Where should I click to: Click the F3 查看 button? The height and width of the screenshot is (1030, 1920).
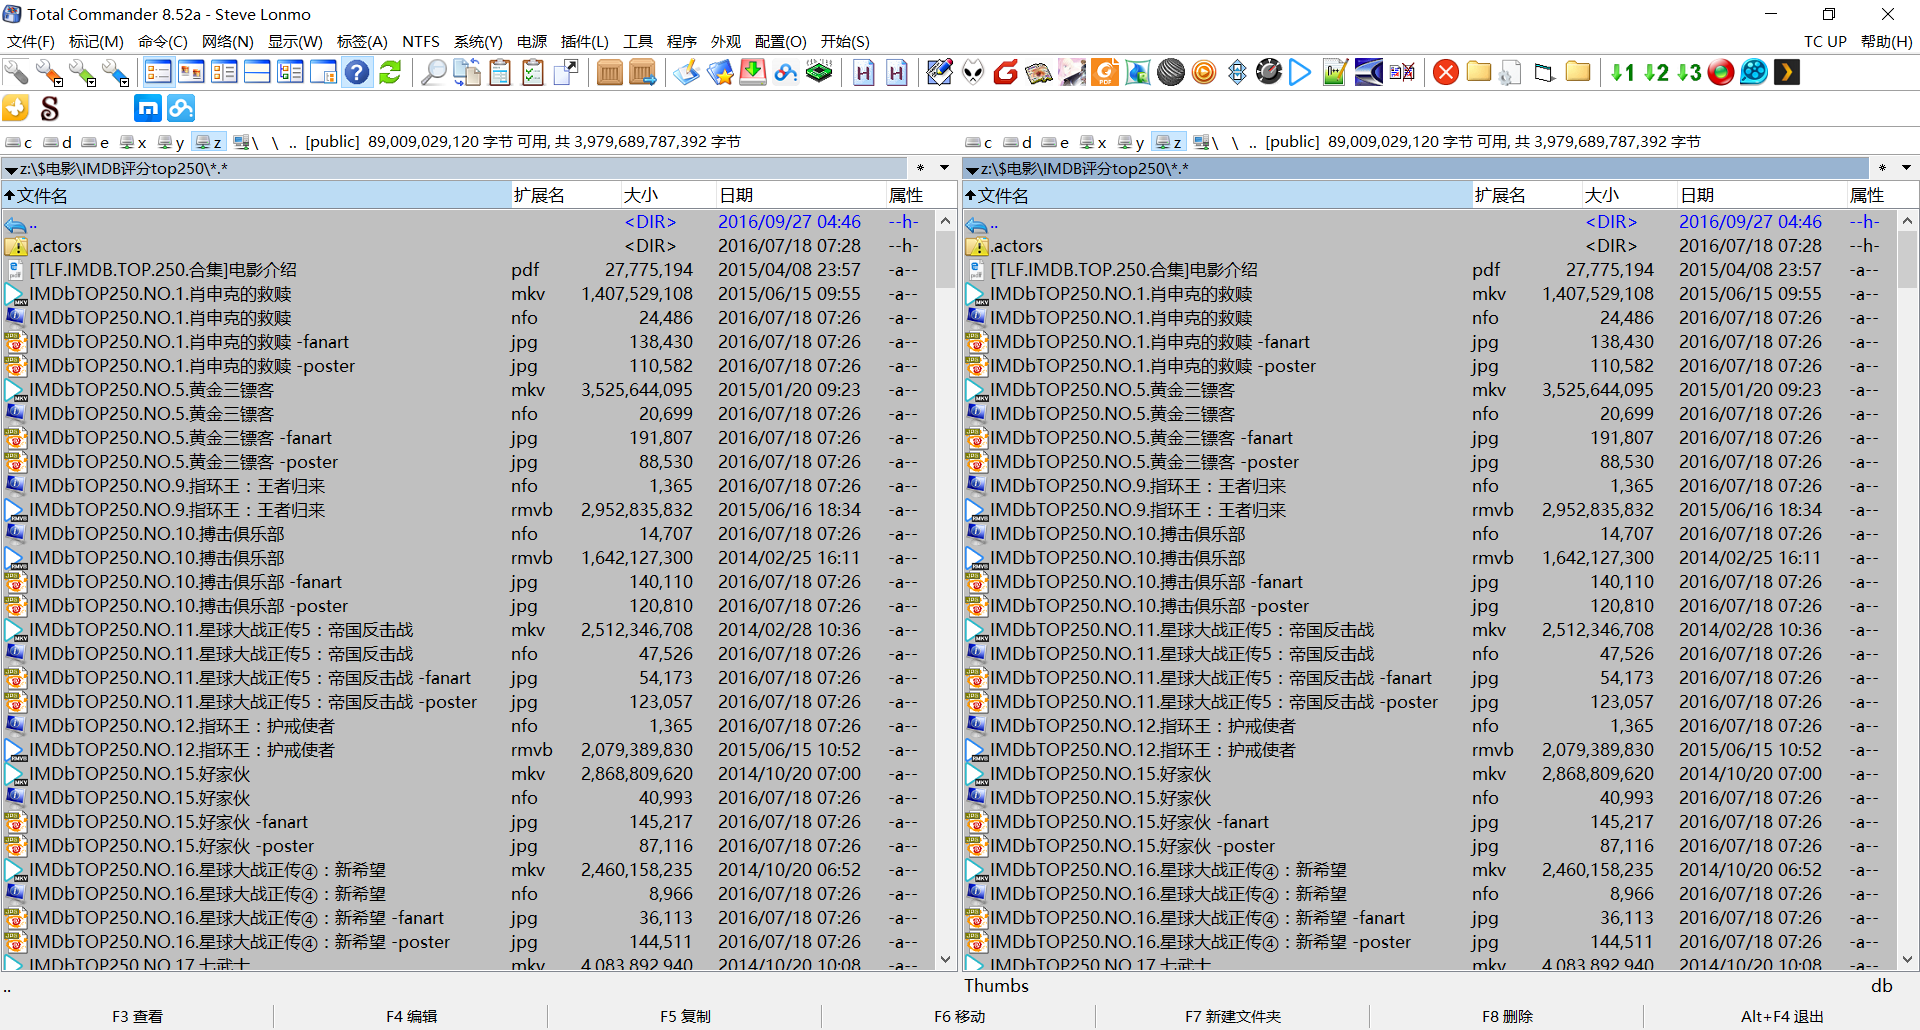coord(137,1016)
